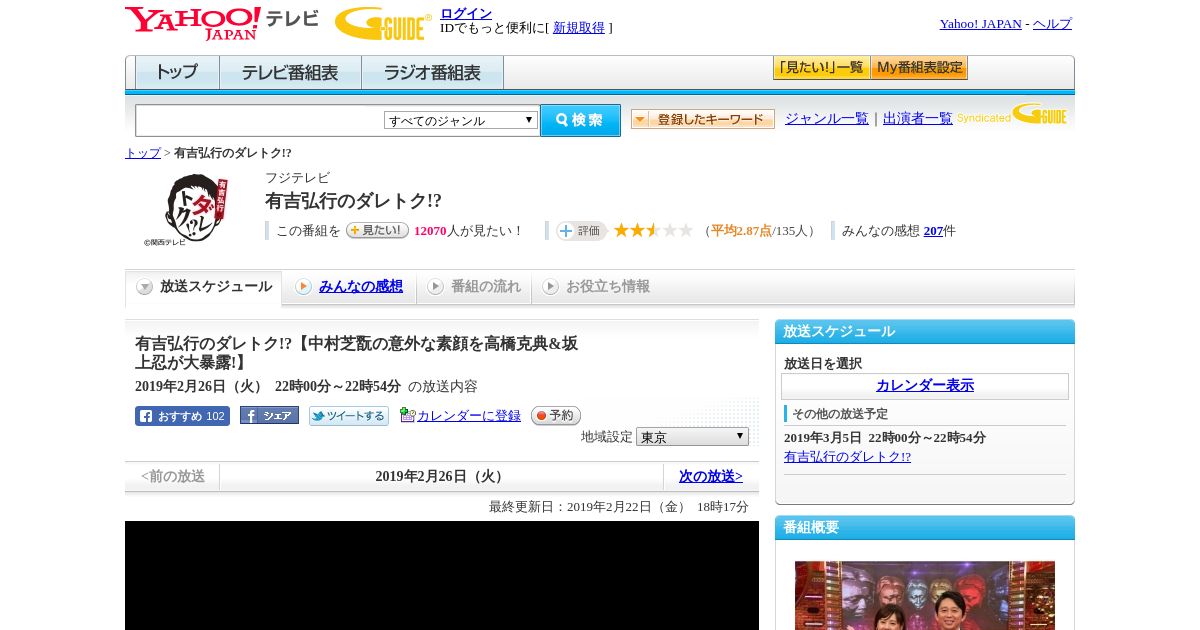Click the 評価 rating button
Screen dimensions: 1200x630
click(582, 231)
